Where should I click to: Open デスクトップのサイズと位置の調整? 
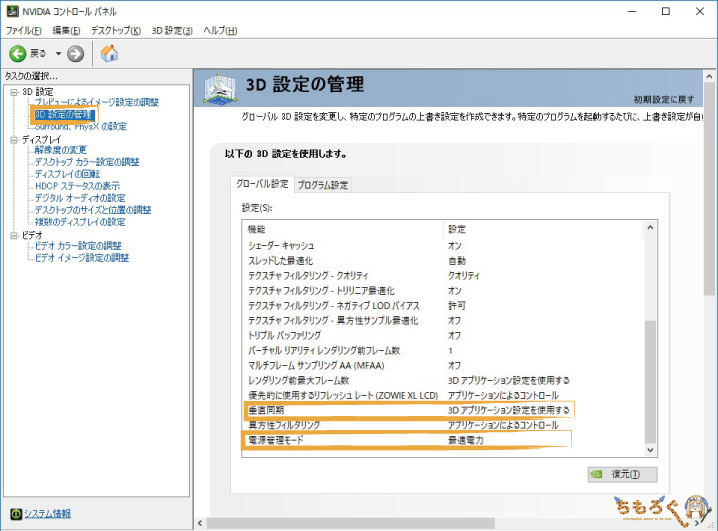(x=93, y=210)
